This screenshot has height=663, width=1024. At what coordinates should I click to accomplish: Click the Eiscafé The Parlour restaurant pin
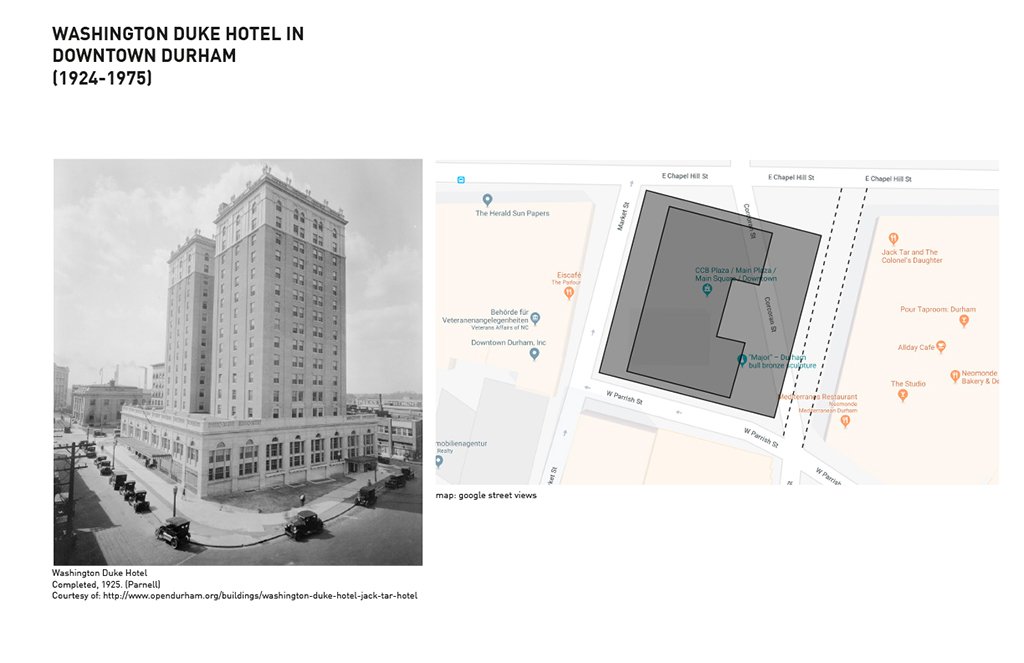tap(569, 293)
